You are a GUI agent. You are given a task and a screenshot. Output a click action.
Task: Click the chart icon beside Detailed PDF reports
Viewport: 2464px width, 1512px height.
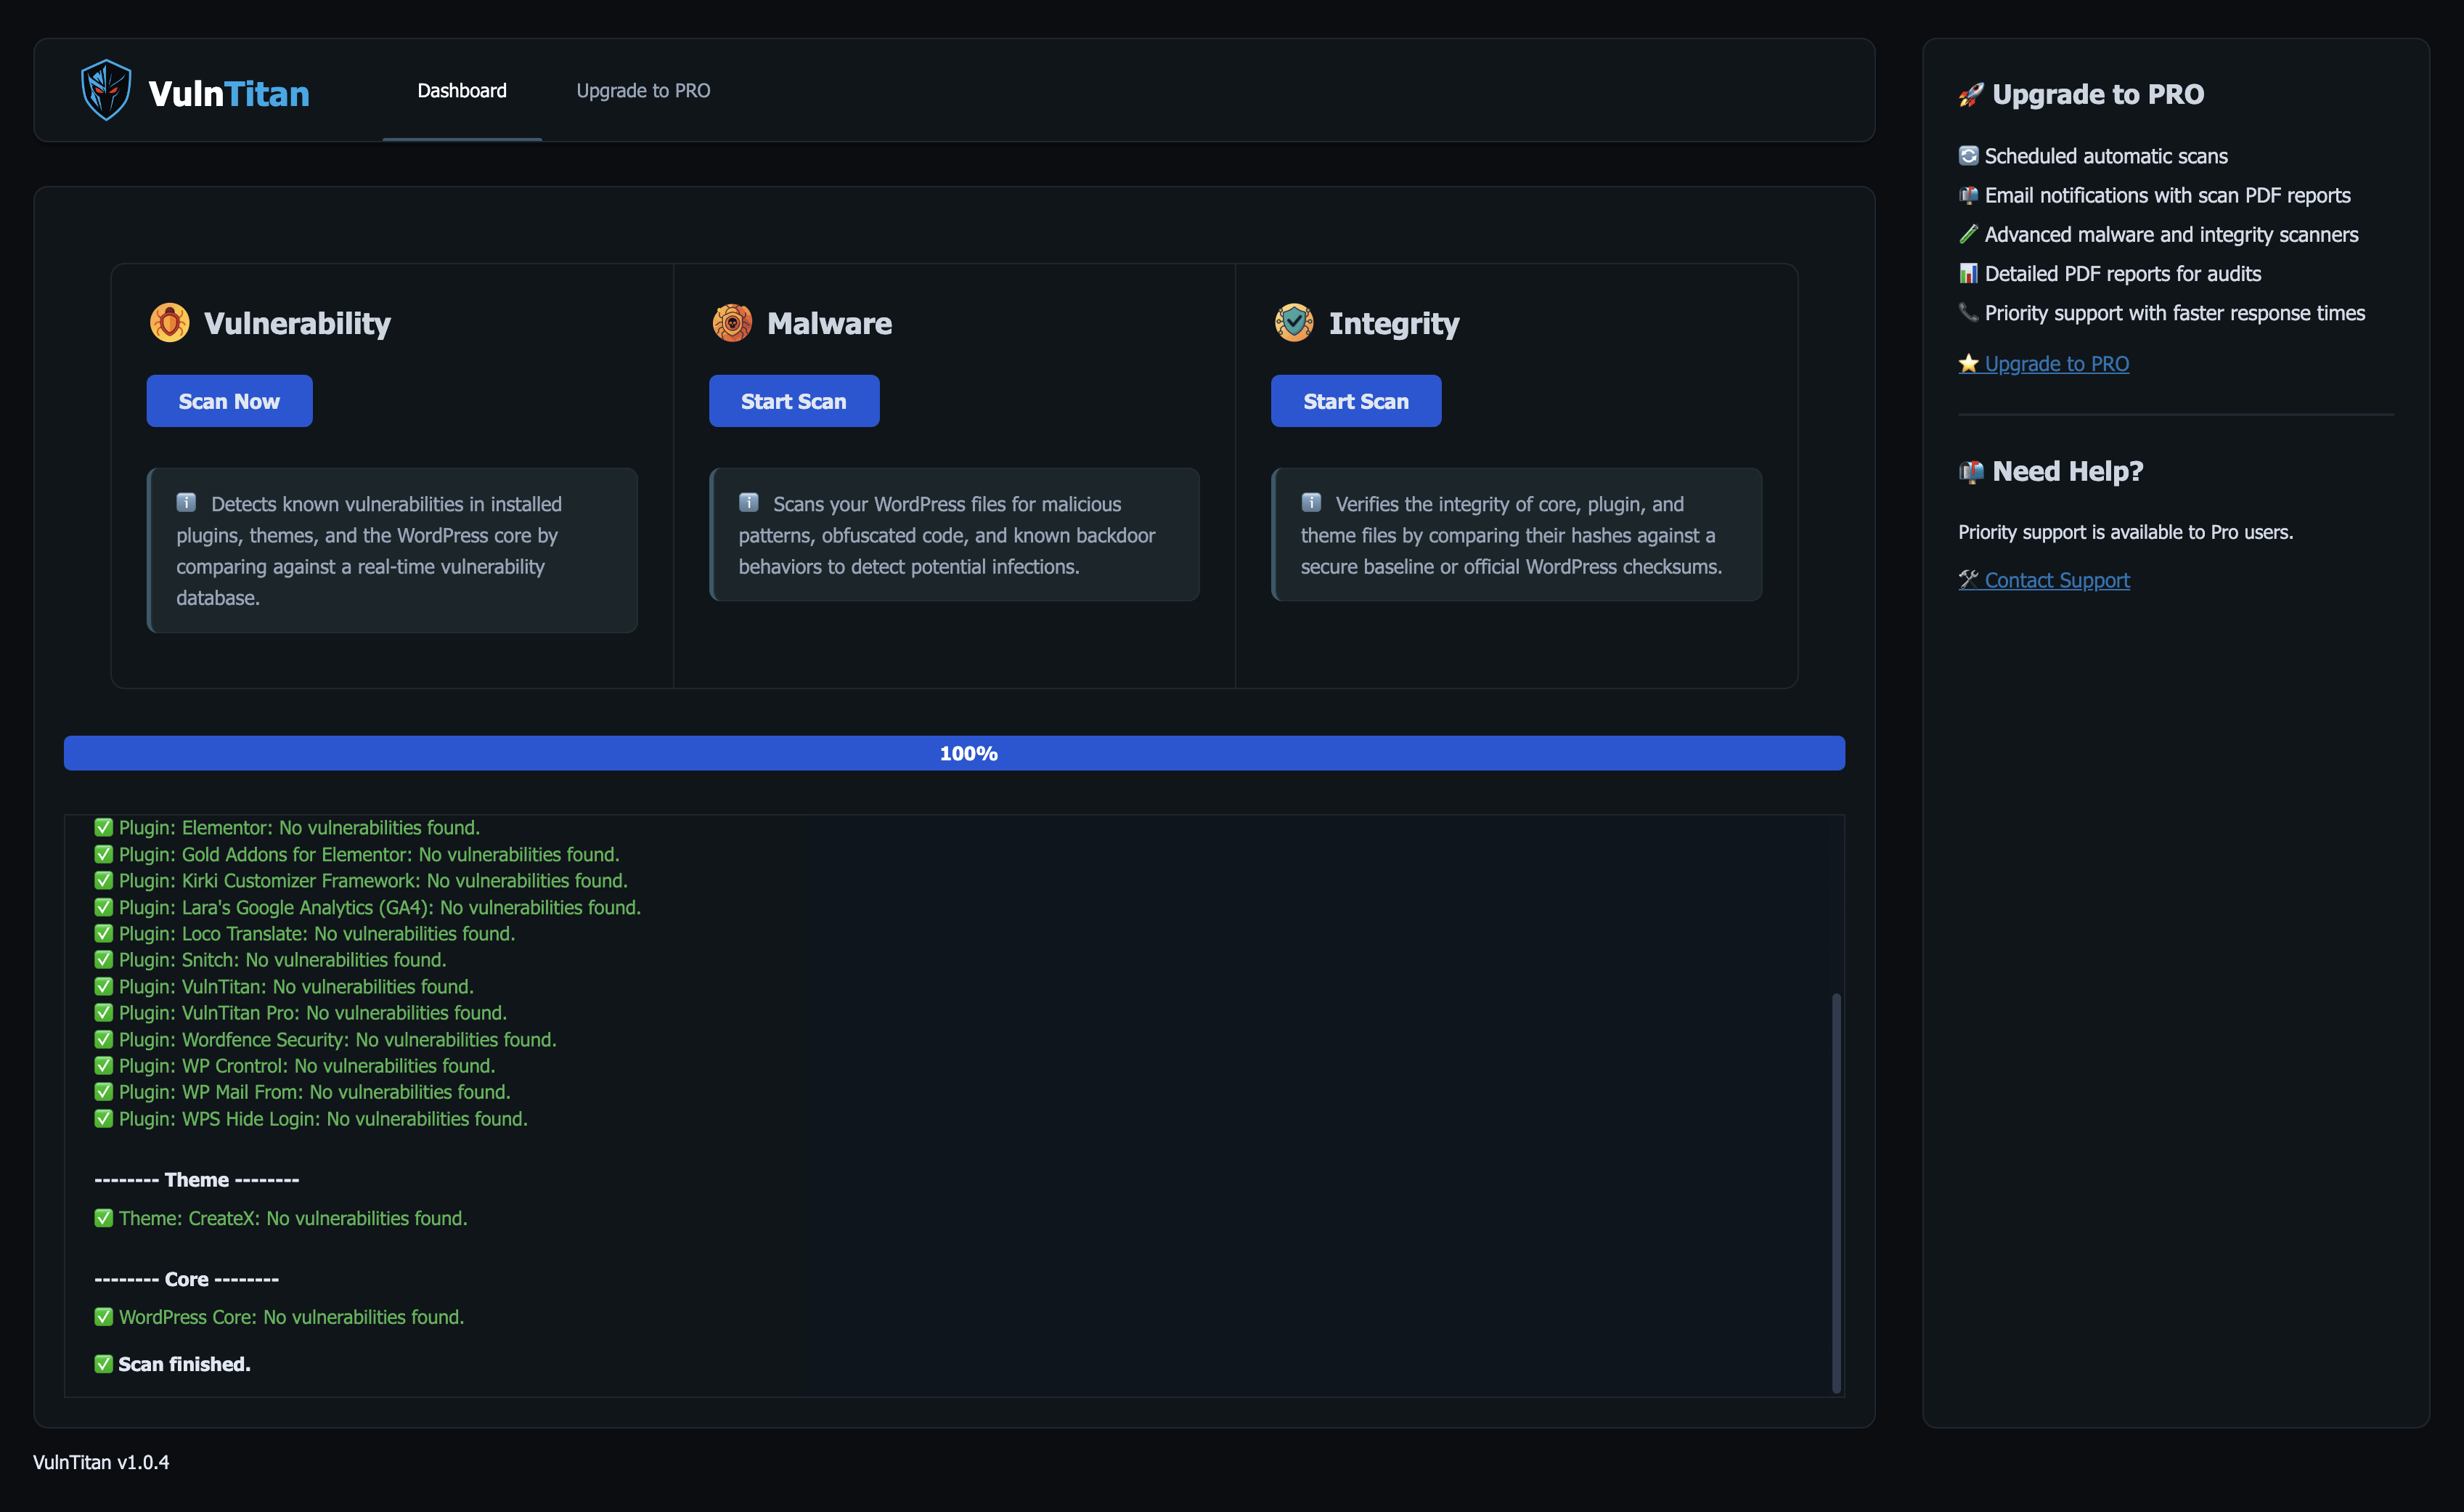(x=1968, y=273)
